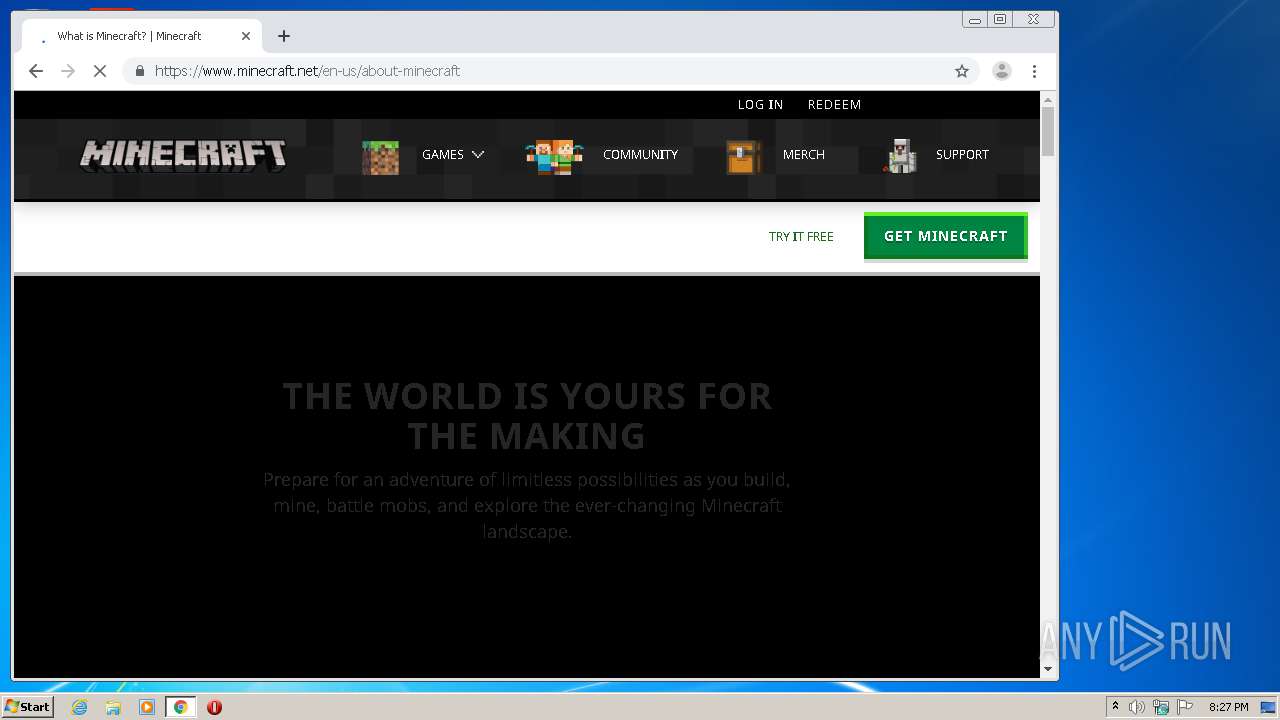Click the 8:27 PM clock

click(x=1229, y=707)
